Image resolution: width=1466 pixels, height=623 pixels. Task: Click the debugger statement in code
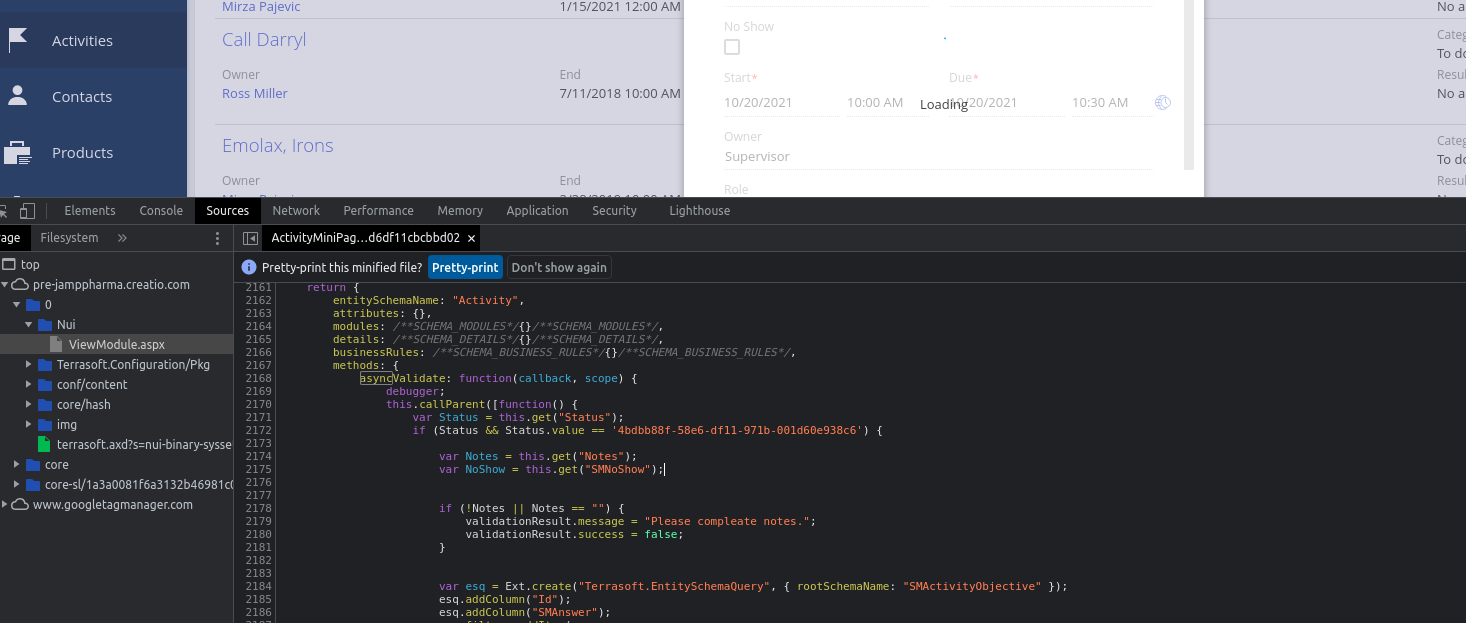(412, 391)
